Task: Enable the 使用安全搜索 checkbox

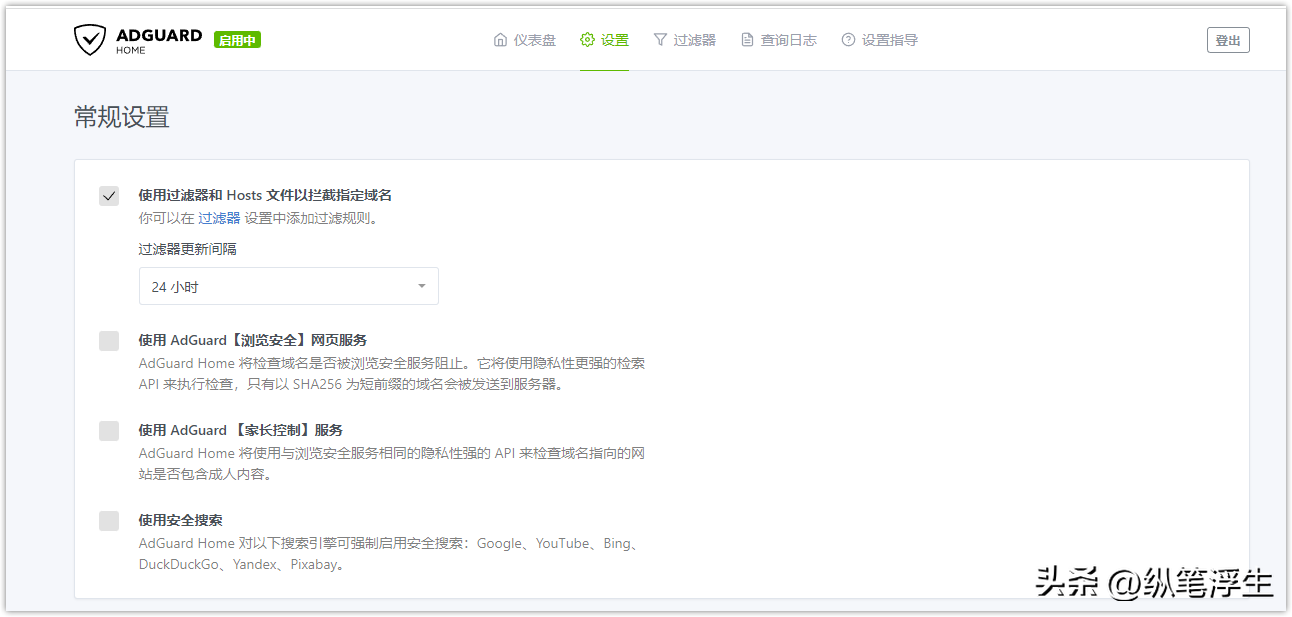Action: (109, 521)
